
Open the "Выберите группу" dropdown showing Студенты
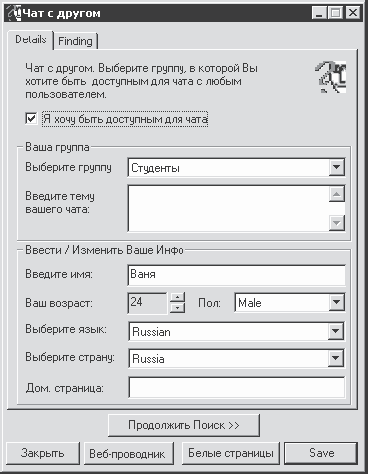pyautogui.click(x=236, y=167)
